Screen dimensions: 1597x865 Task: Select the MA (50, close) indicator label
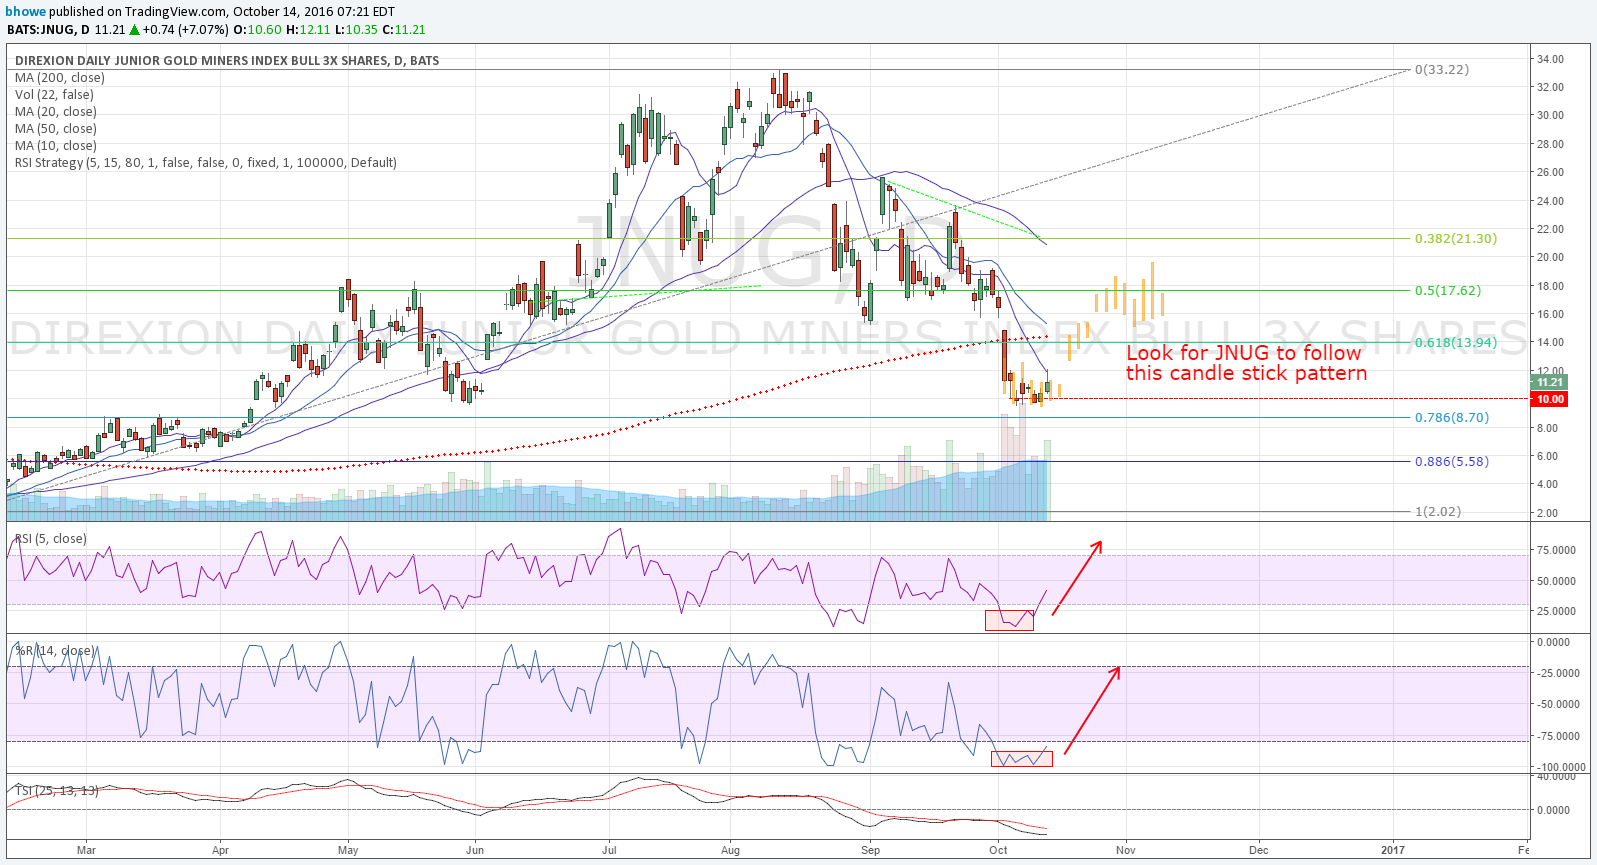coord(56,129)
